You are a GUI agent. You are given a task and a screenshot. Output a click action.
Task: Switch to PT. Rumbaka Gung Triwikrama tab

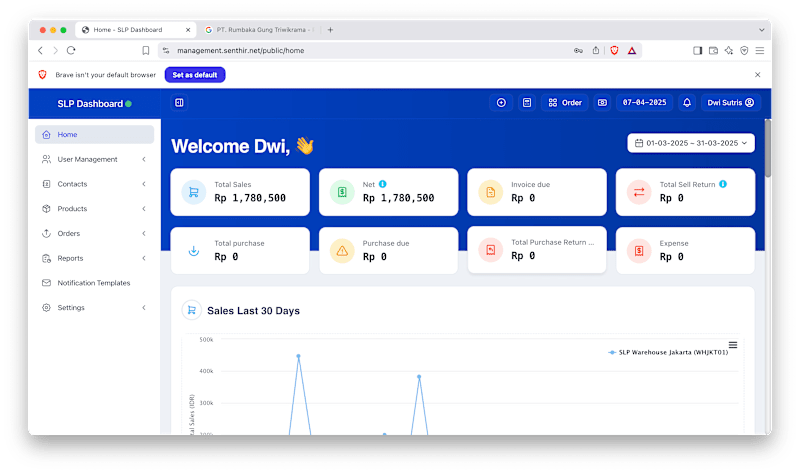coord(259,30)
